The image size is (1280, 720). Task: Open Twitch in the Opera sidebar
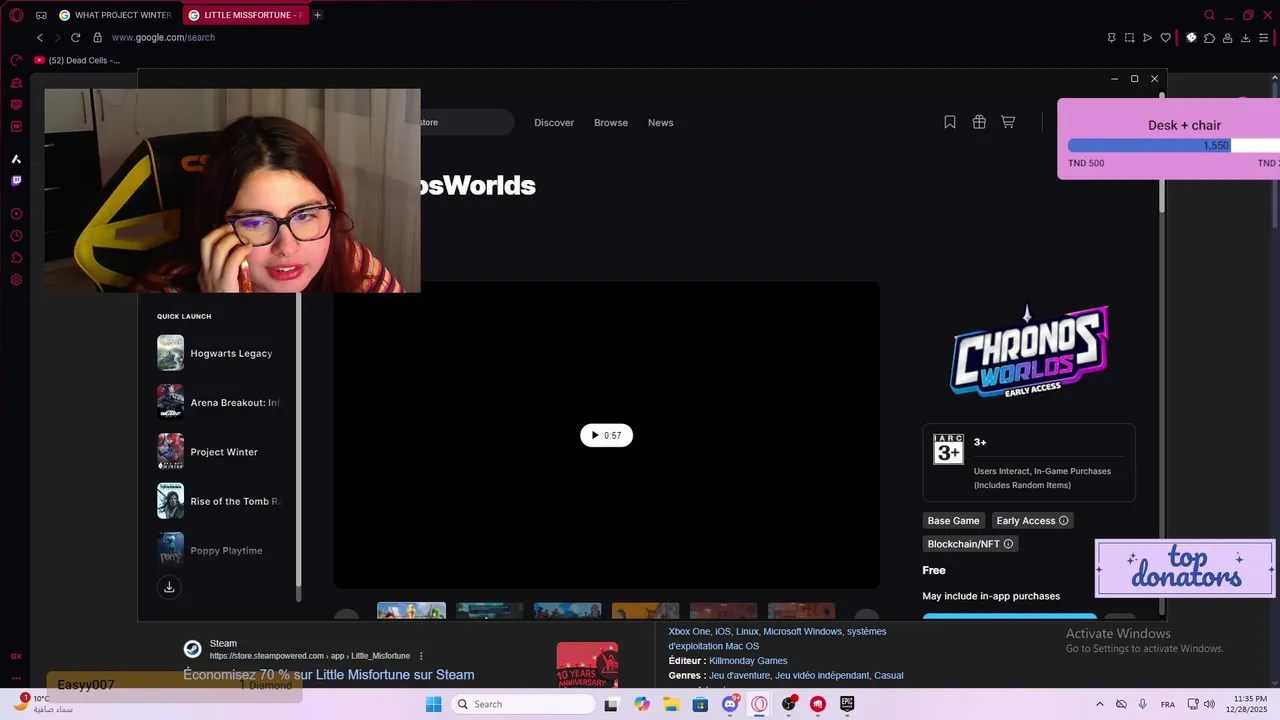point(16,181)
